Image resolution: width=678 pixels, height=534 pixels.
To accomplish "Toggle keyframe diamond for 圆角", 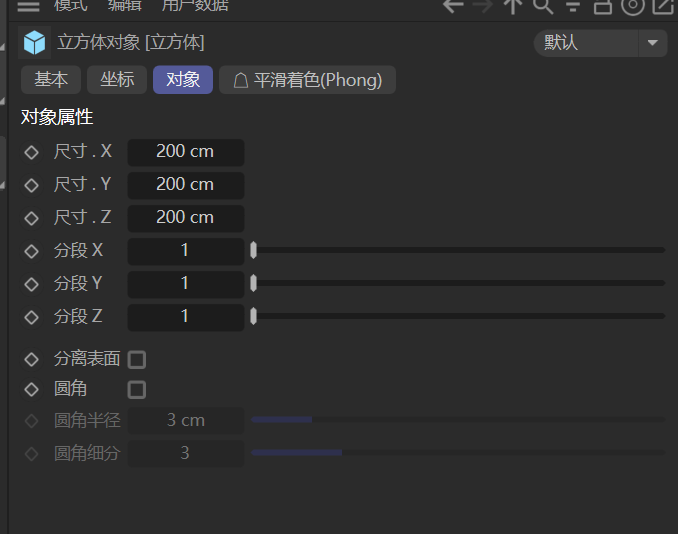I will pyautogui.click(x=32, y=390).
